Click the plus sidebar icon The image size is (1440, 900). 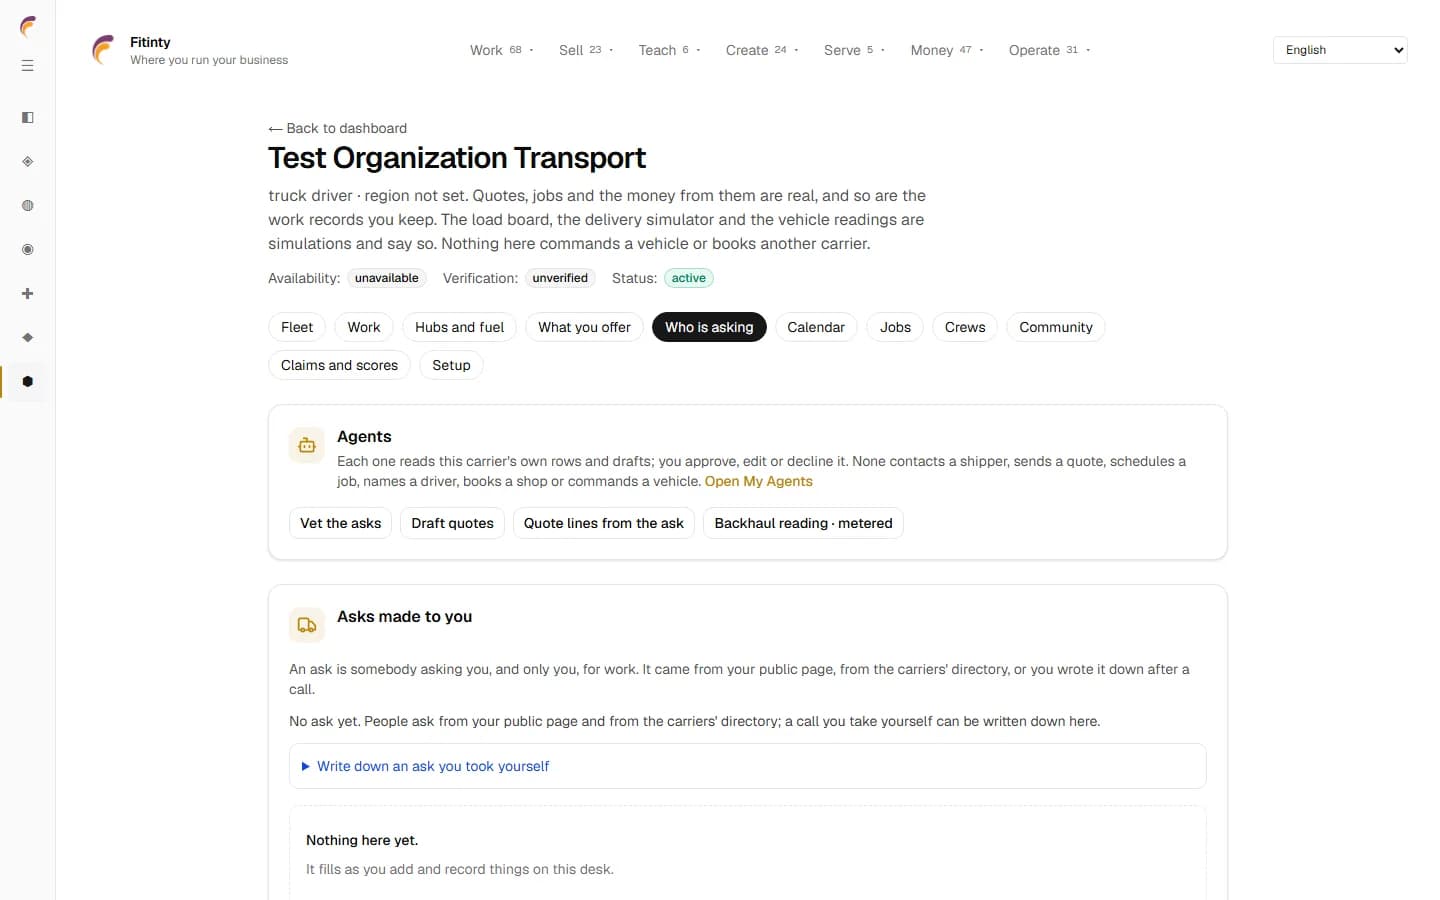click(28, 294)
